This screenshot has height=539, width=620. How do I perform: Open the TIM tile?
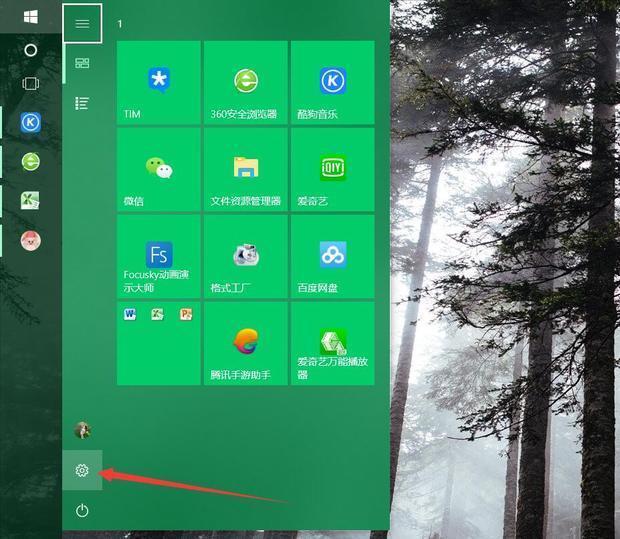tap(159, 83)
